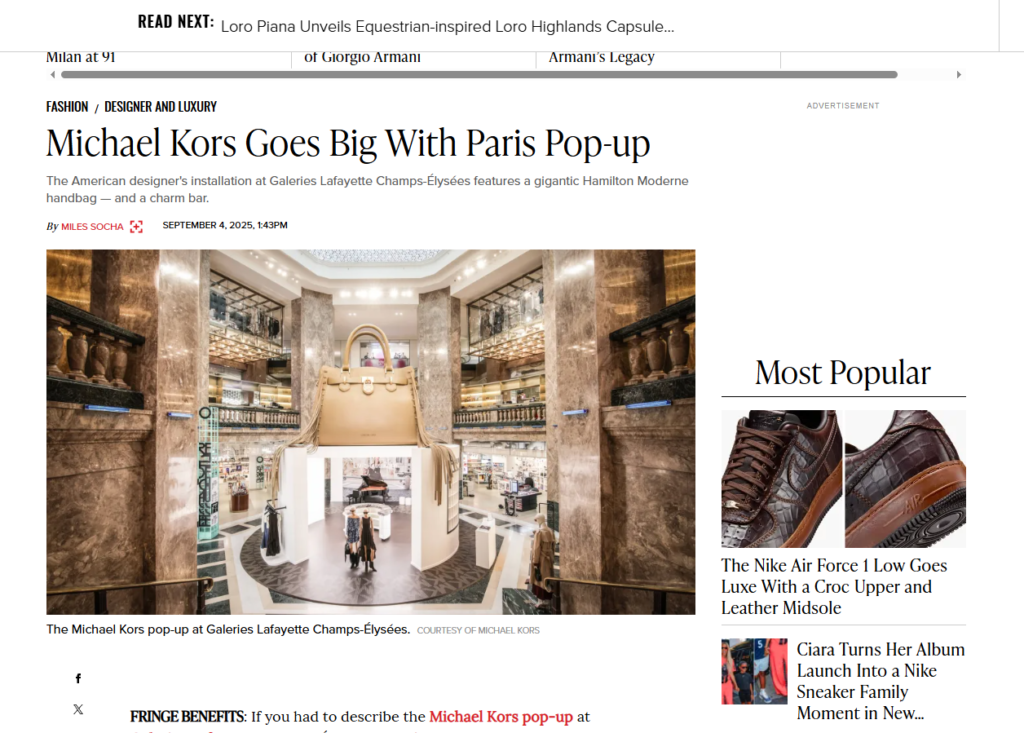Screen dimensions: 1024x733
Task: Click right arrow of carousel scrollbar
Action: 959,74
